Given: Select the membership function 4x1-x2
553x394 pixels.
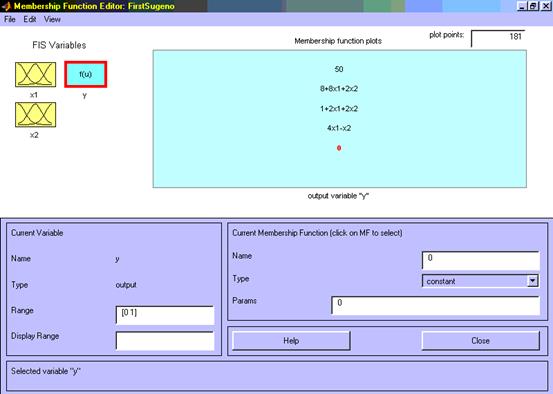Looking at the screenshot, I should click(x=339, y=128).
